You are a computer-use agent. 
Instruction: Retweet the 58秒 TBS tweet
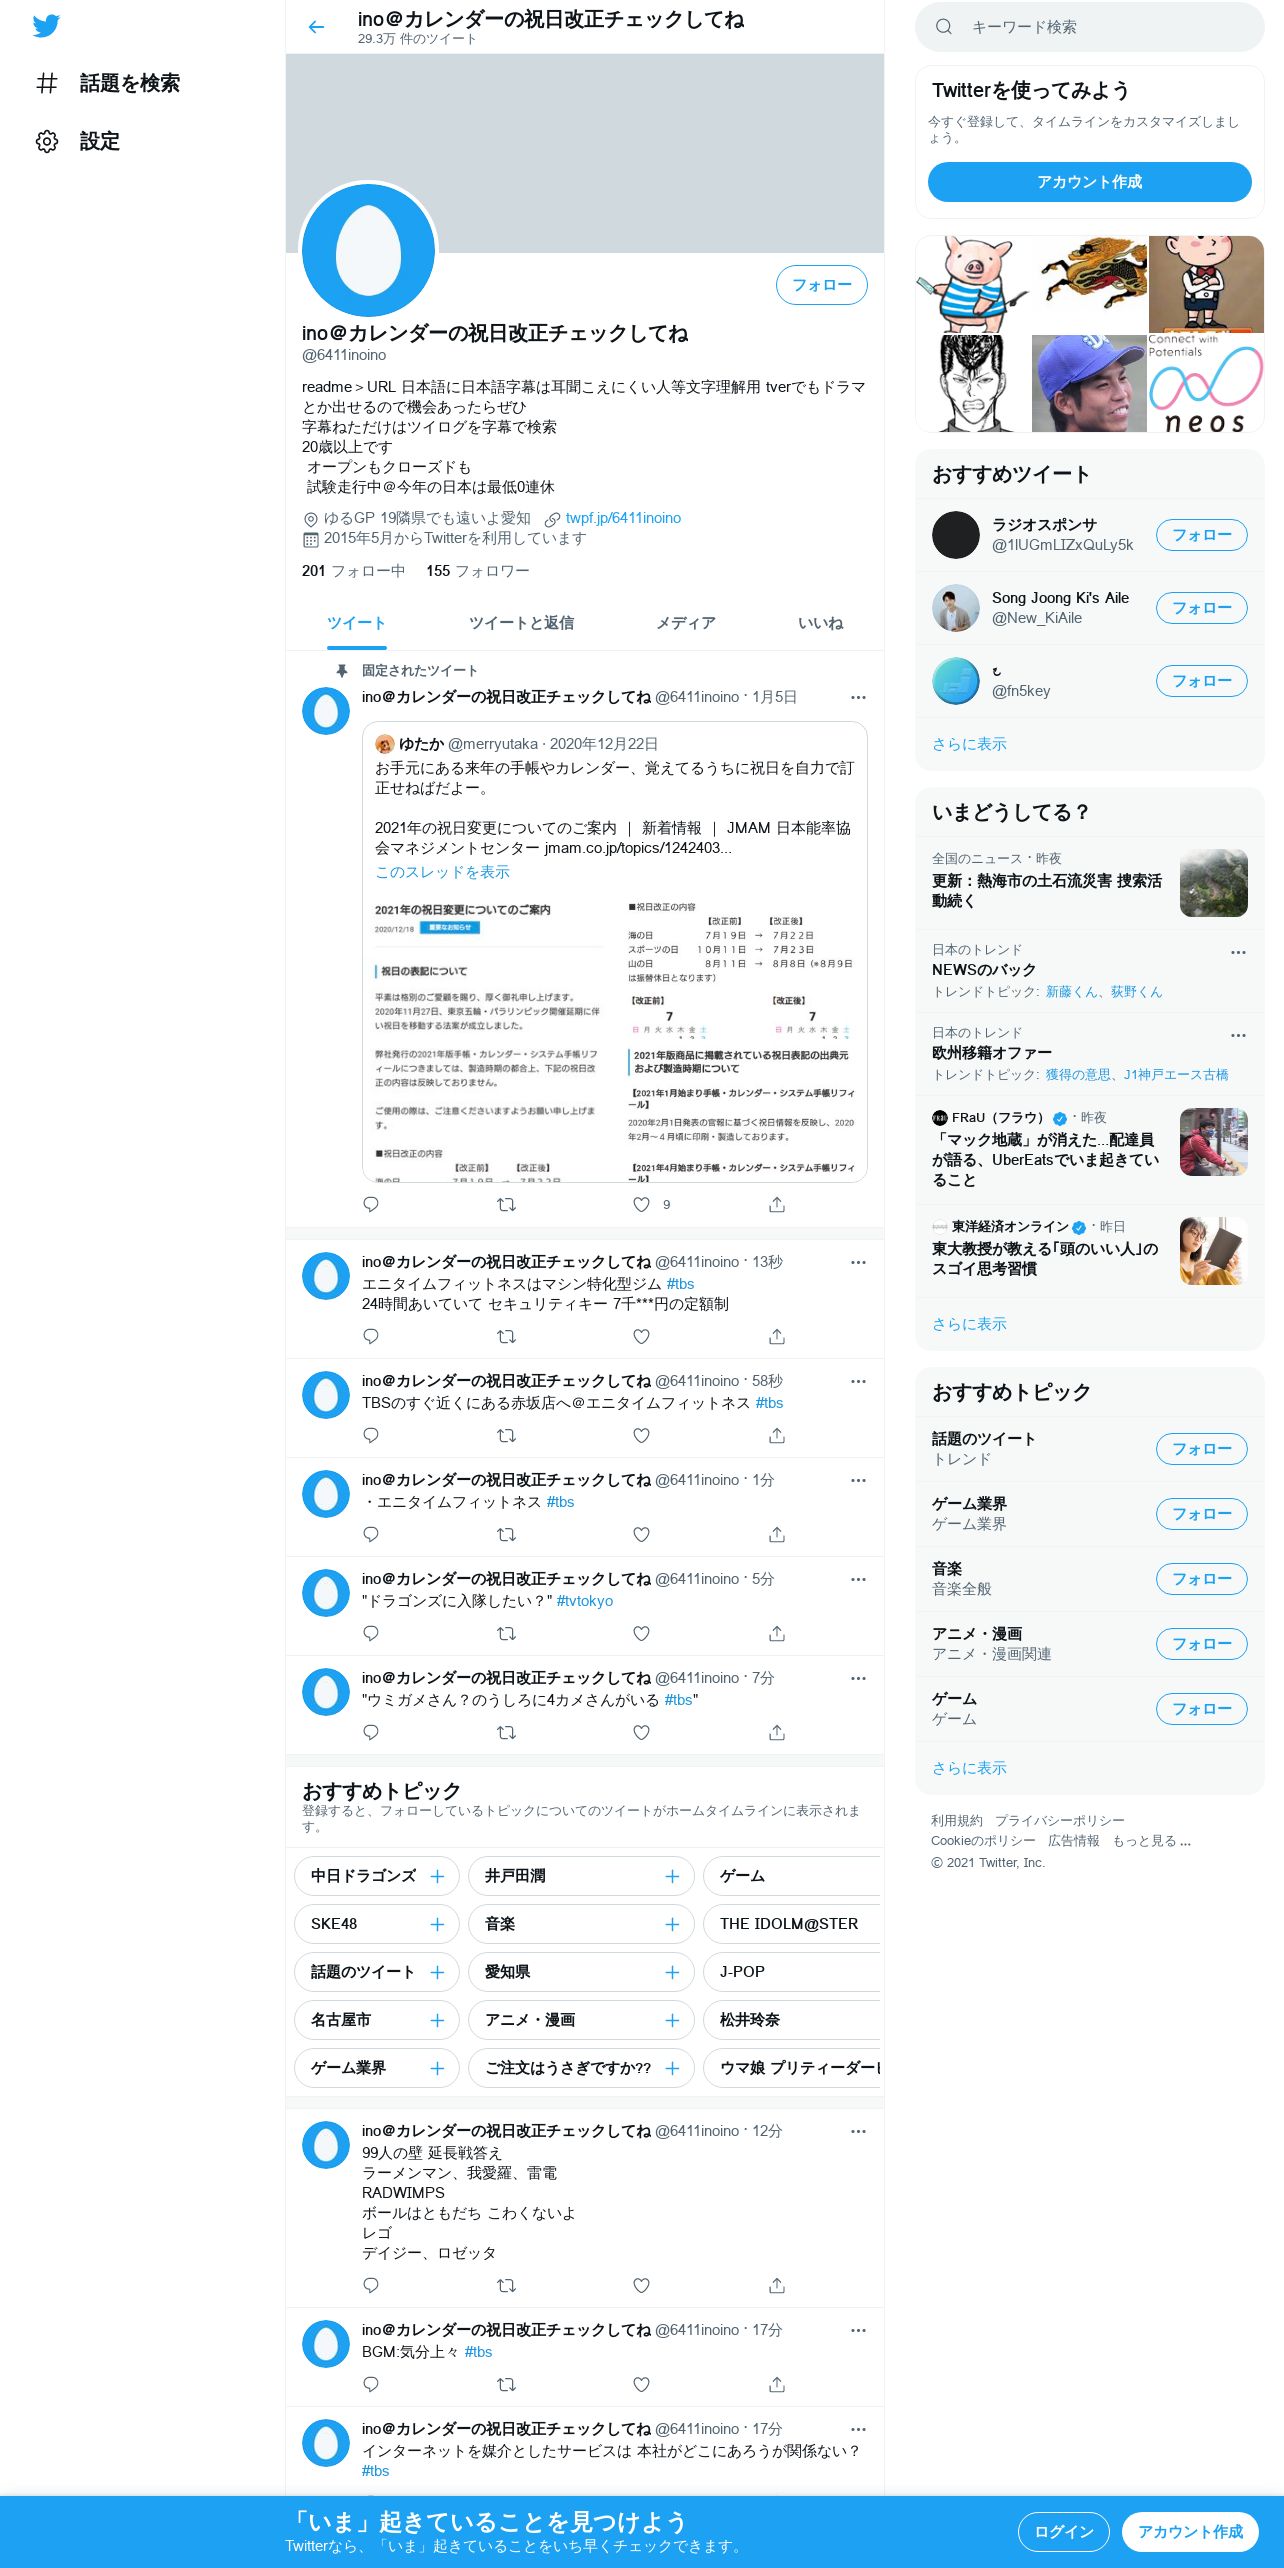(506, 1435)
